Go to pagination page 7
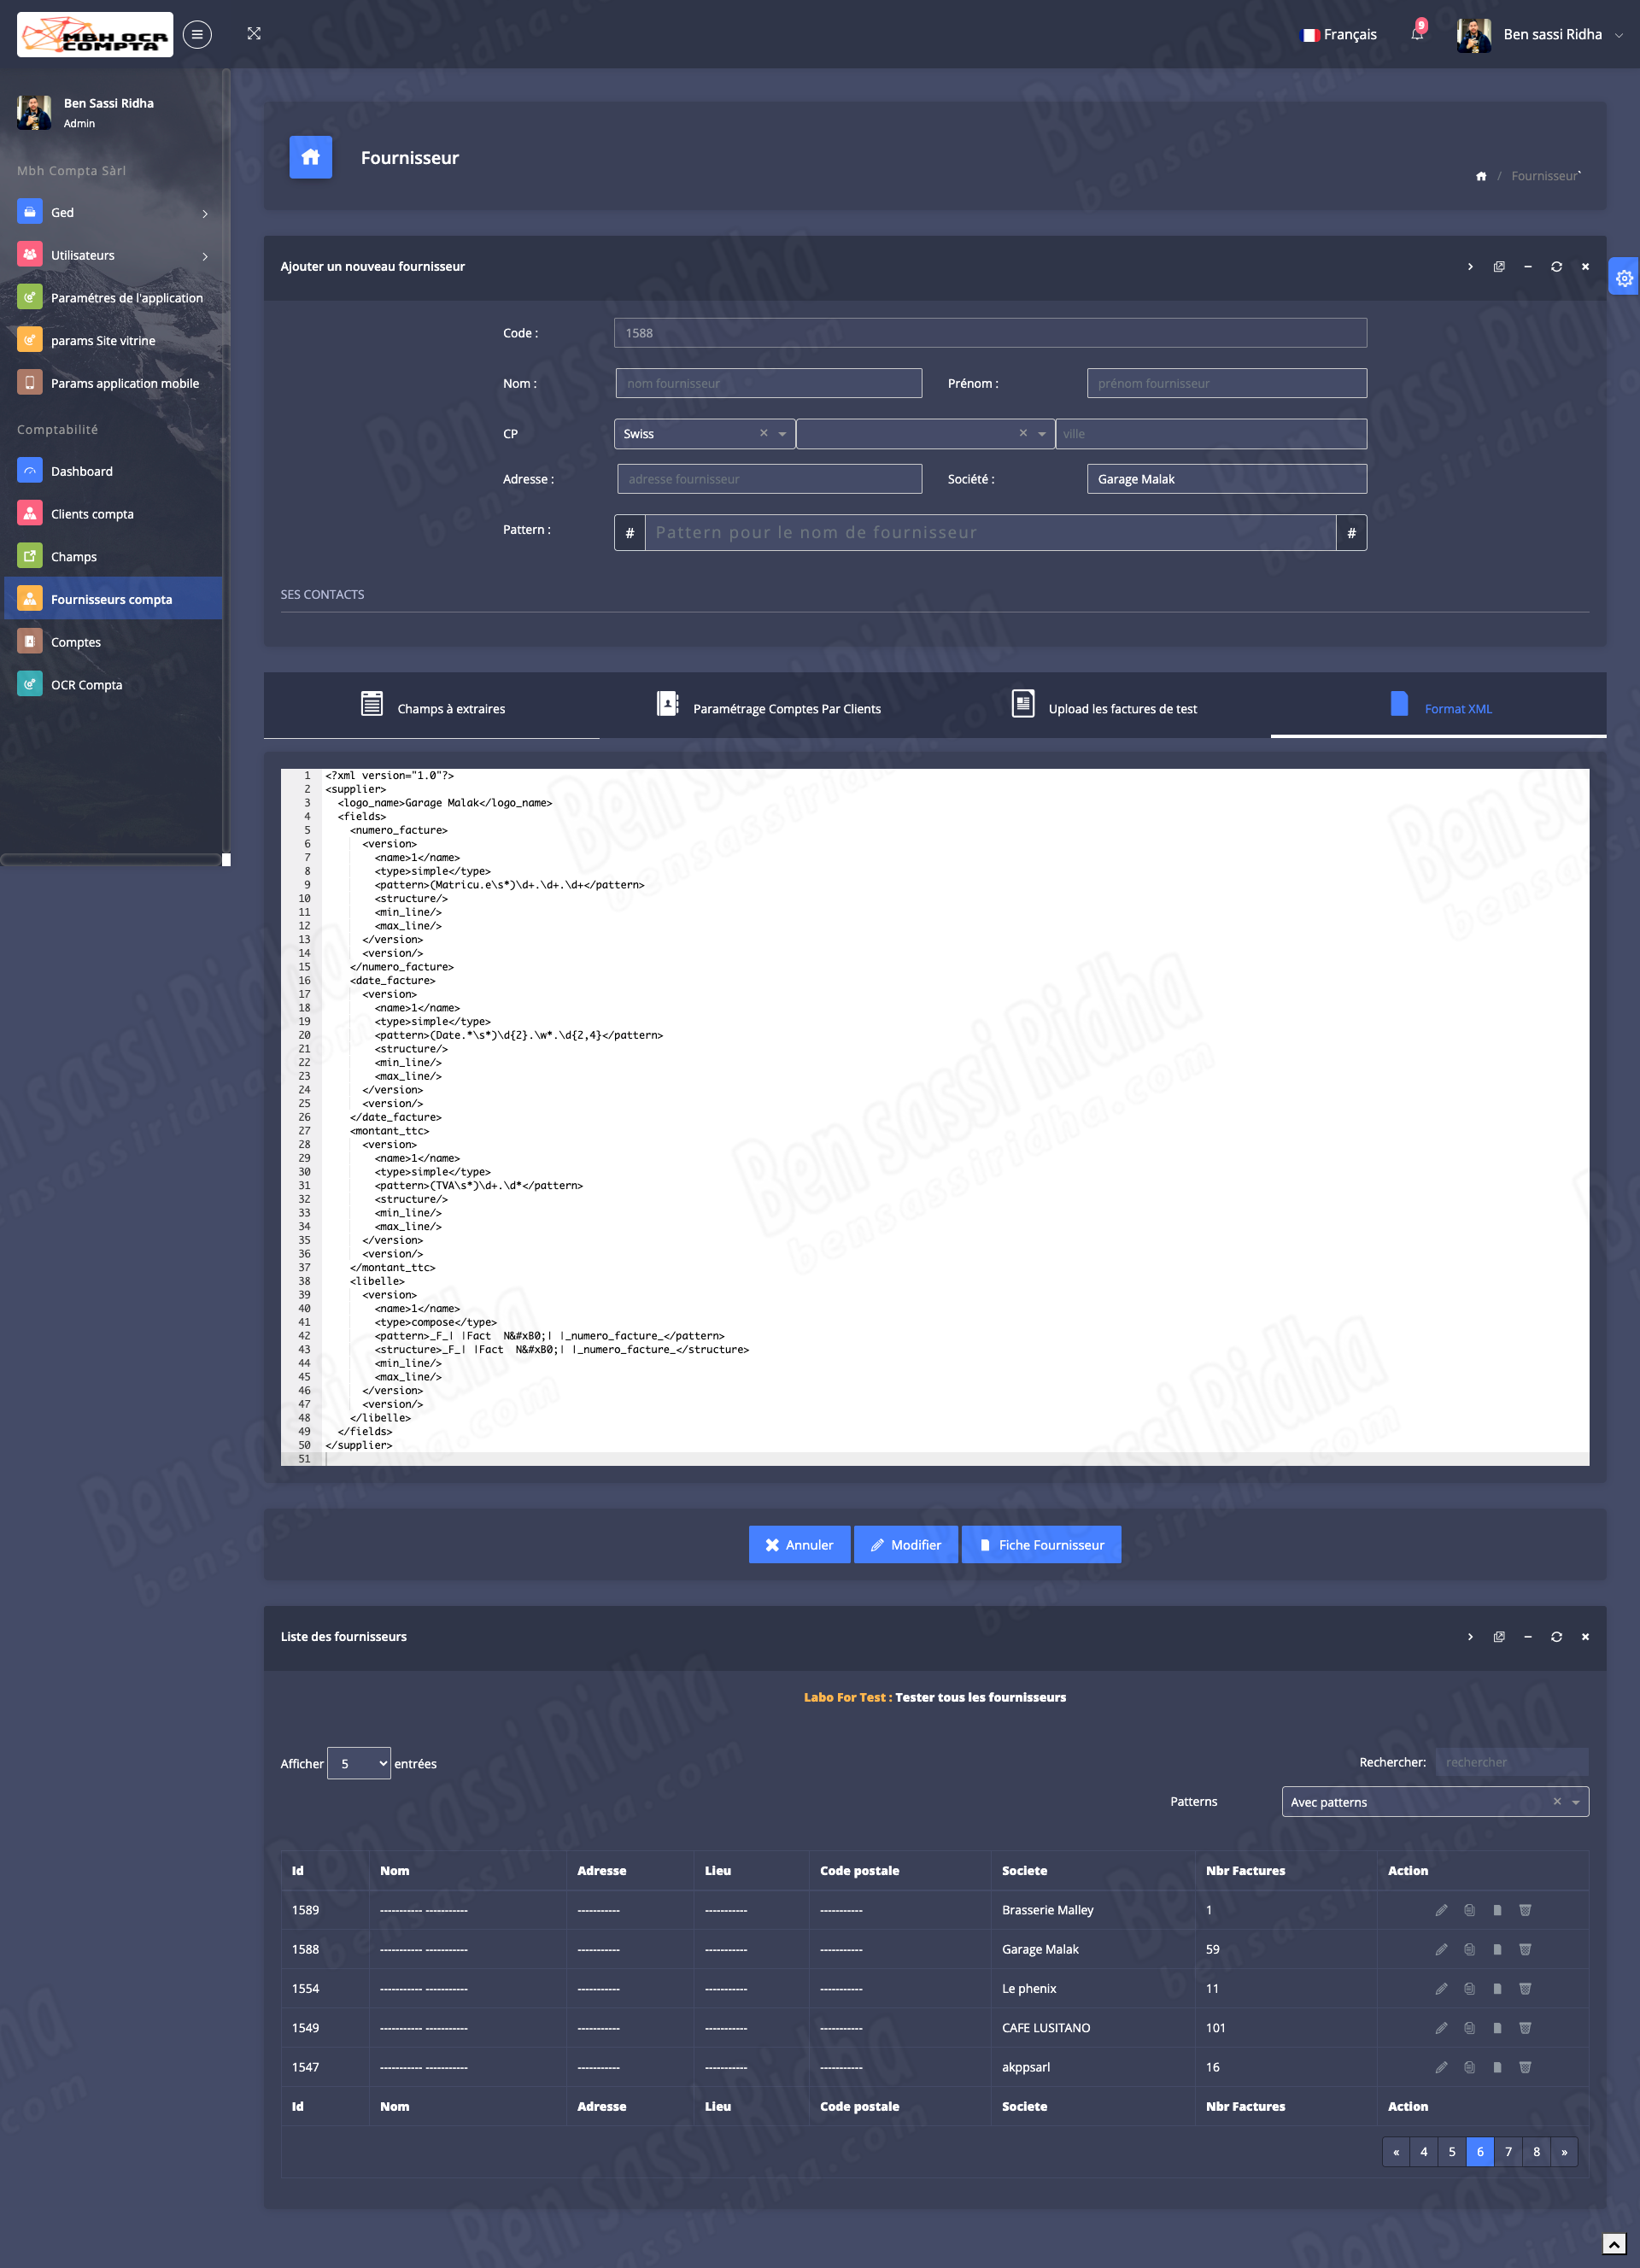1640x2268 pixels. (x=1508, y=2152)
